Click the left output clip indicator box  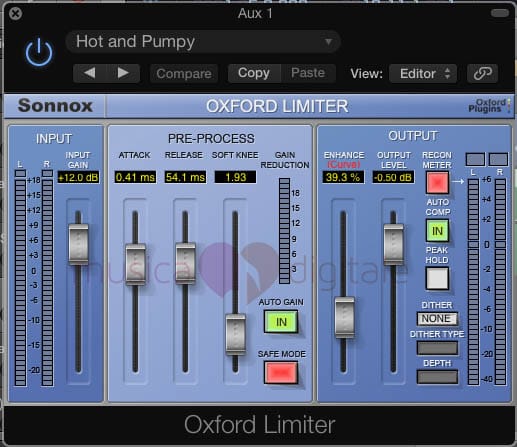click(475, 159)
